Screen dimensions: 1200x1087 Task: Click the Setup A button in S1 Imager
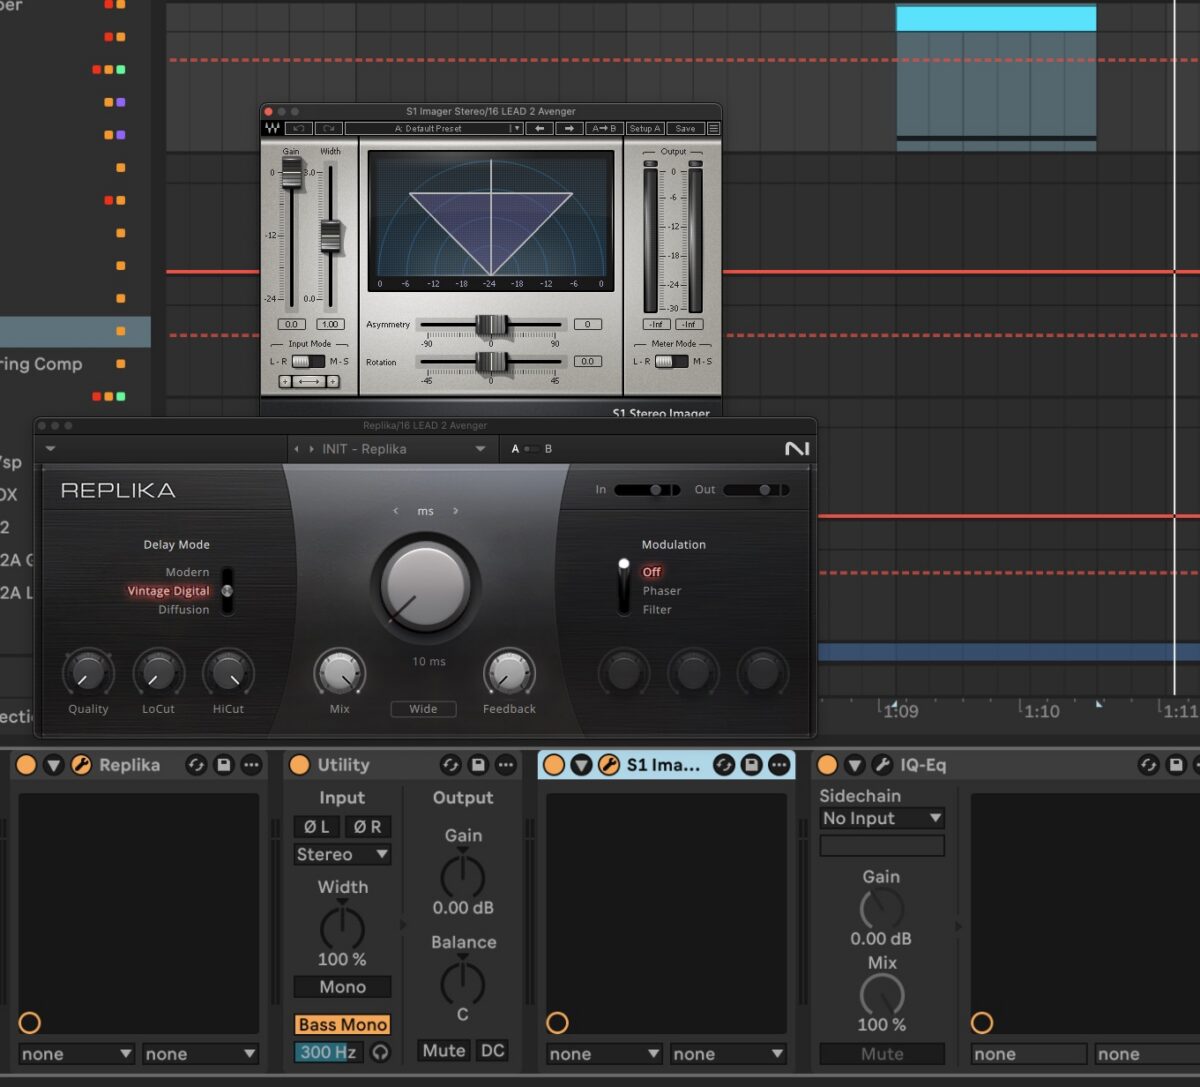coord(645,128)
